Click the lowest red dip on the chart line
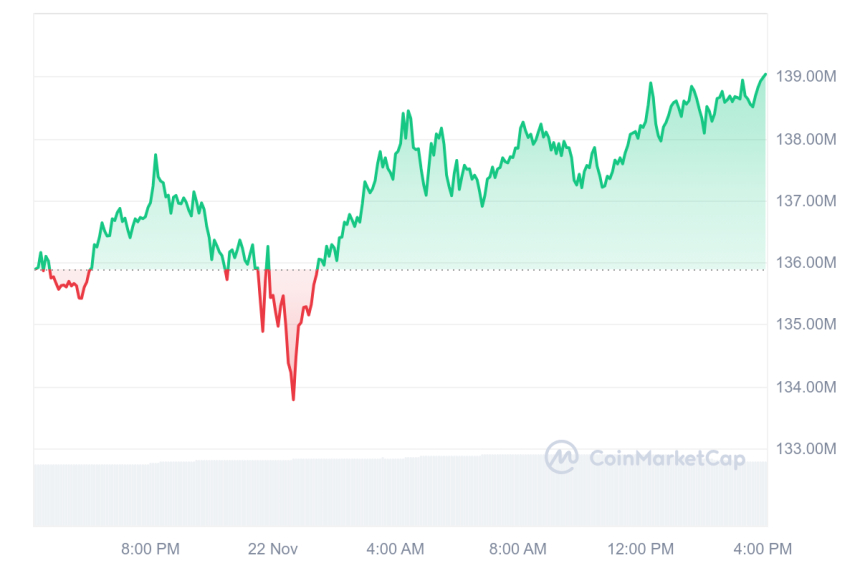 pos(293,399)
